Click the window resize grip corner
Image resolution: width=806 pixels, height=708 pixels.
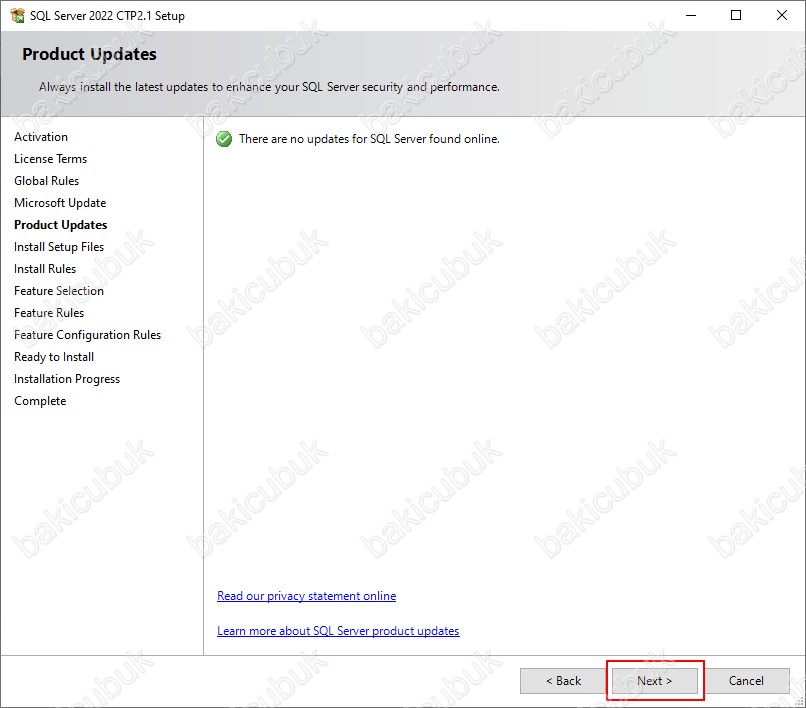click(800, 702)
